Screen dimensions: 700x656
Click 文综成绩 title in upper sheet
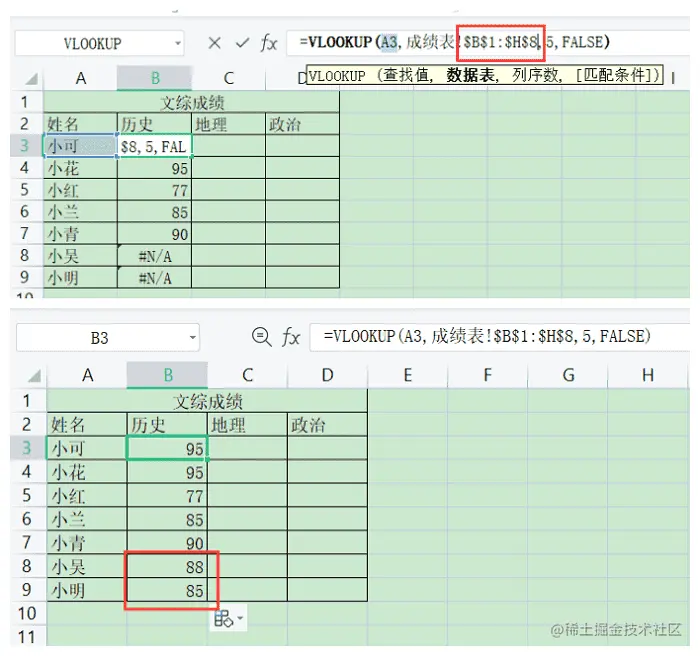pos(192,102)
